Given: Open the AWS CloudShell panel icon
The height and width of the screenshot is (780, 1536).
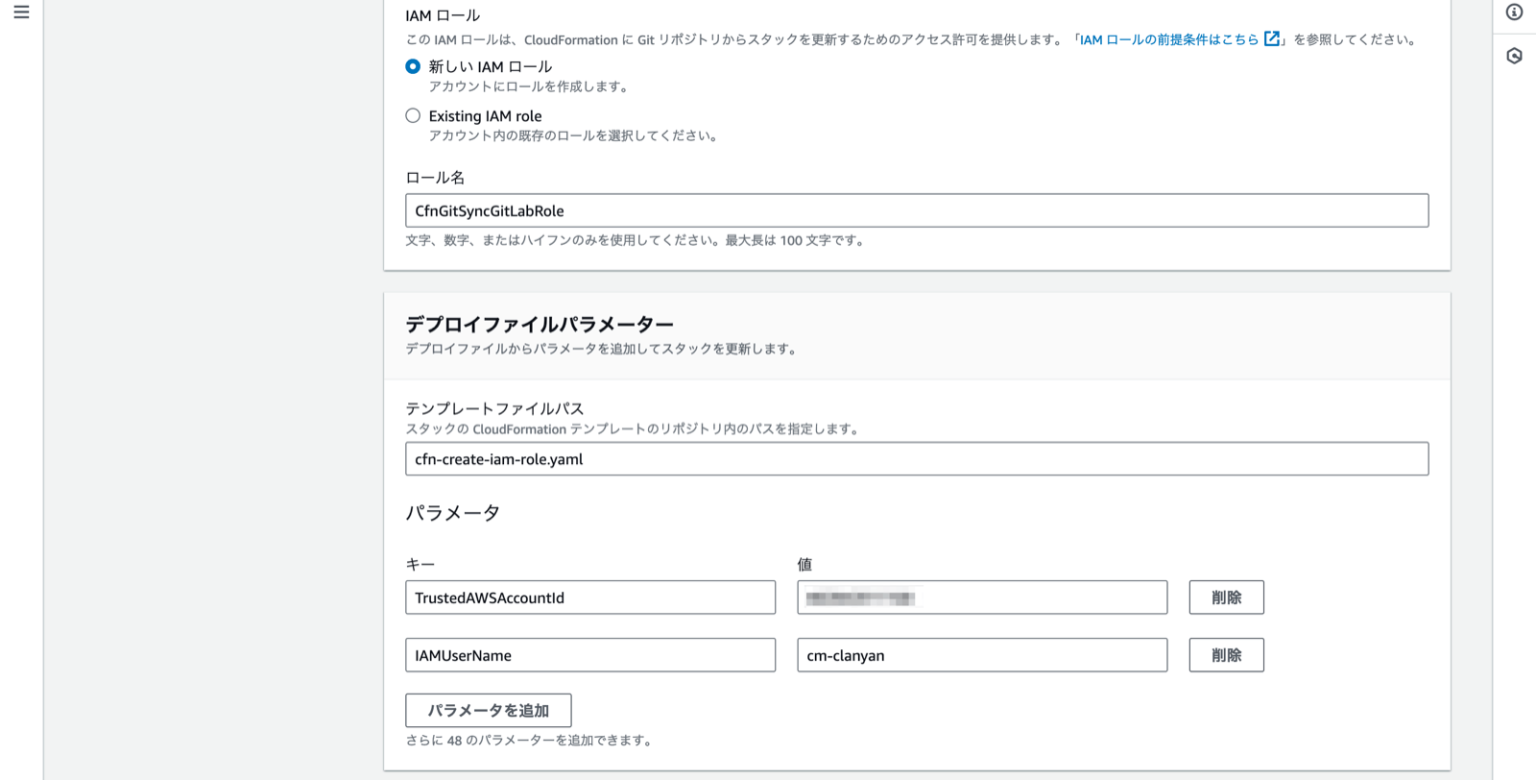Looking at the screenshot, I should pyautogui.click(x=1513, y=55).
